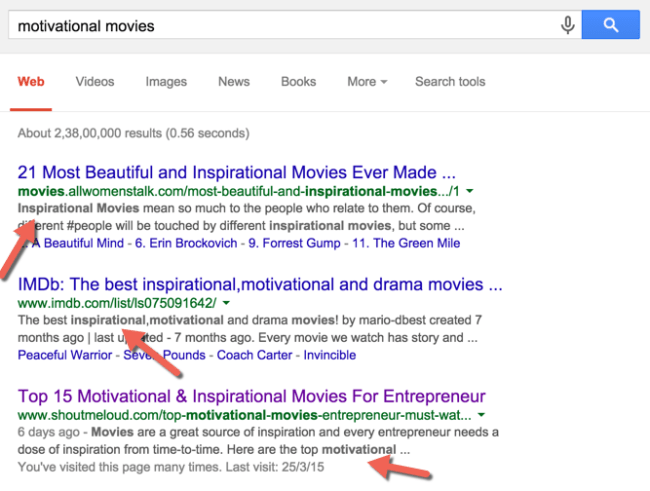The image size is (650, 491).
Task: Open the Seven Pounds sitelink
Action: [164, 355]
